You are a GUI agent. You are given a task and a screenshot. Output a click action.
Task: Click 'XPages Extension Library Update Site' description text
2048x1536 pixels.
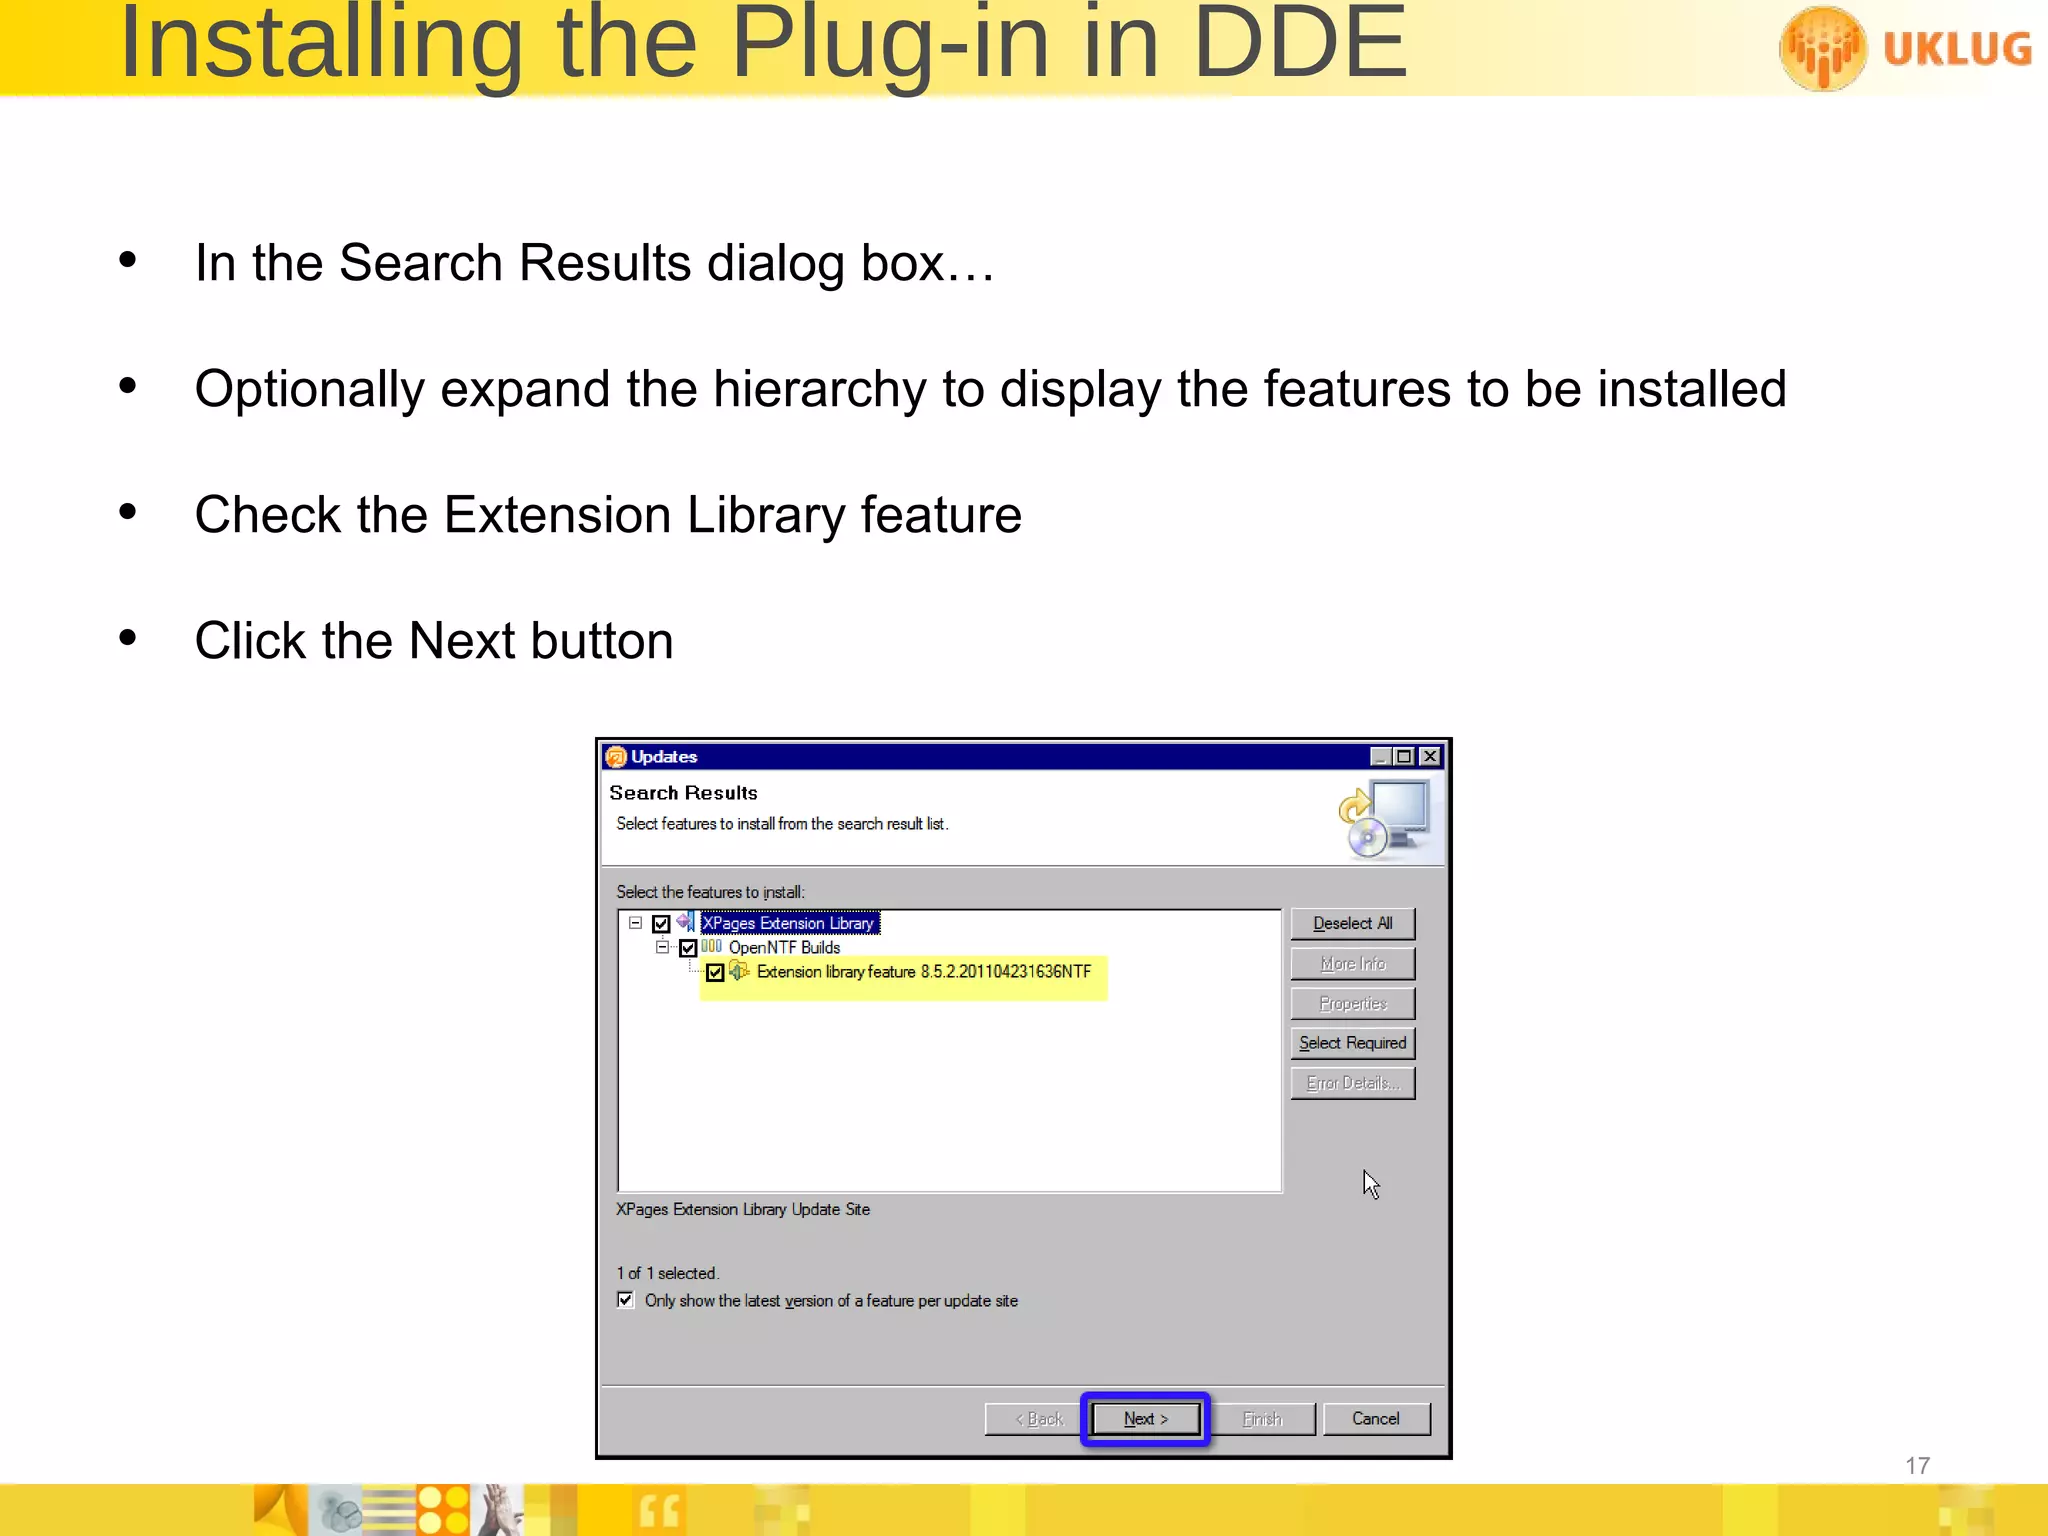point(743,1209)
